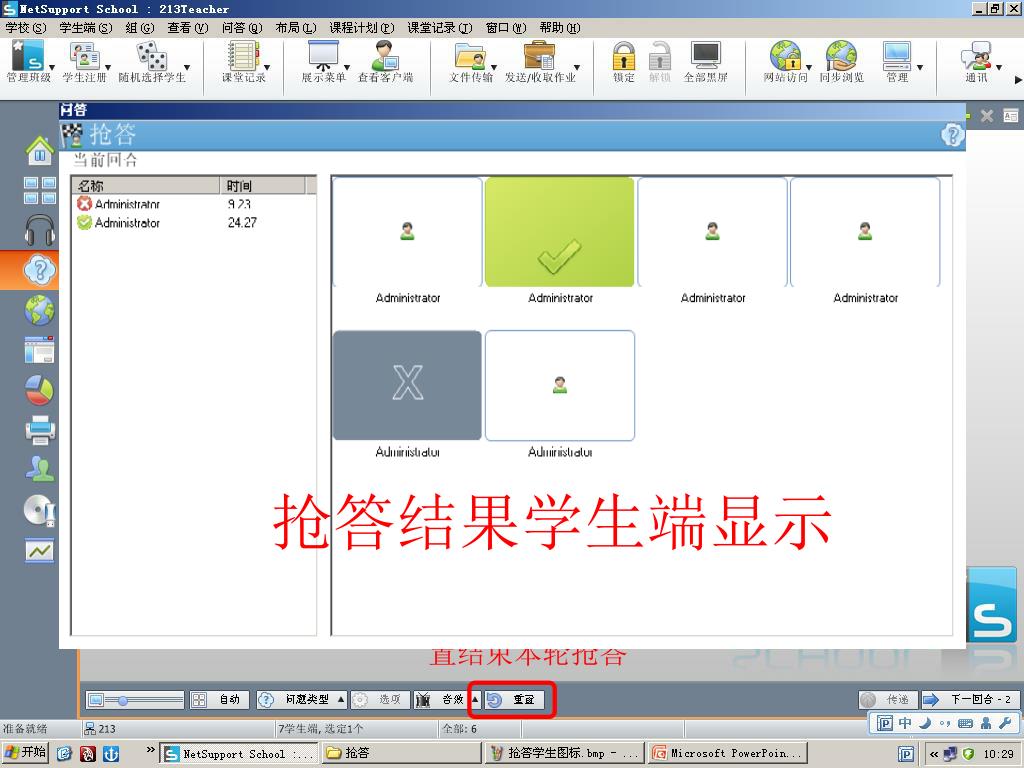Expand the 管理班级 dropdown arrow

click(52, 68)
